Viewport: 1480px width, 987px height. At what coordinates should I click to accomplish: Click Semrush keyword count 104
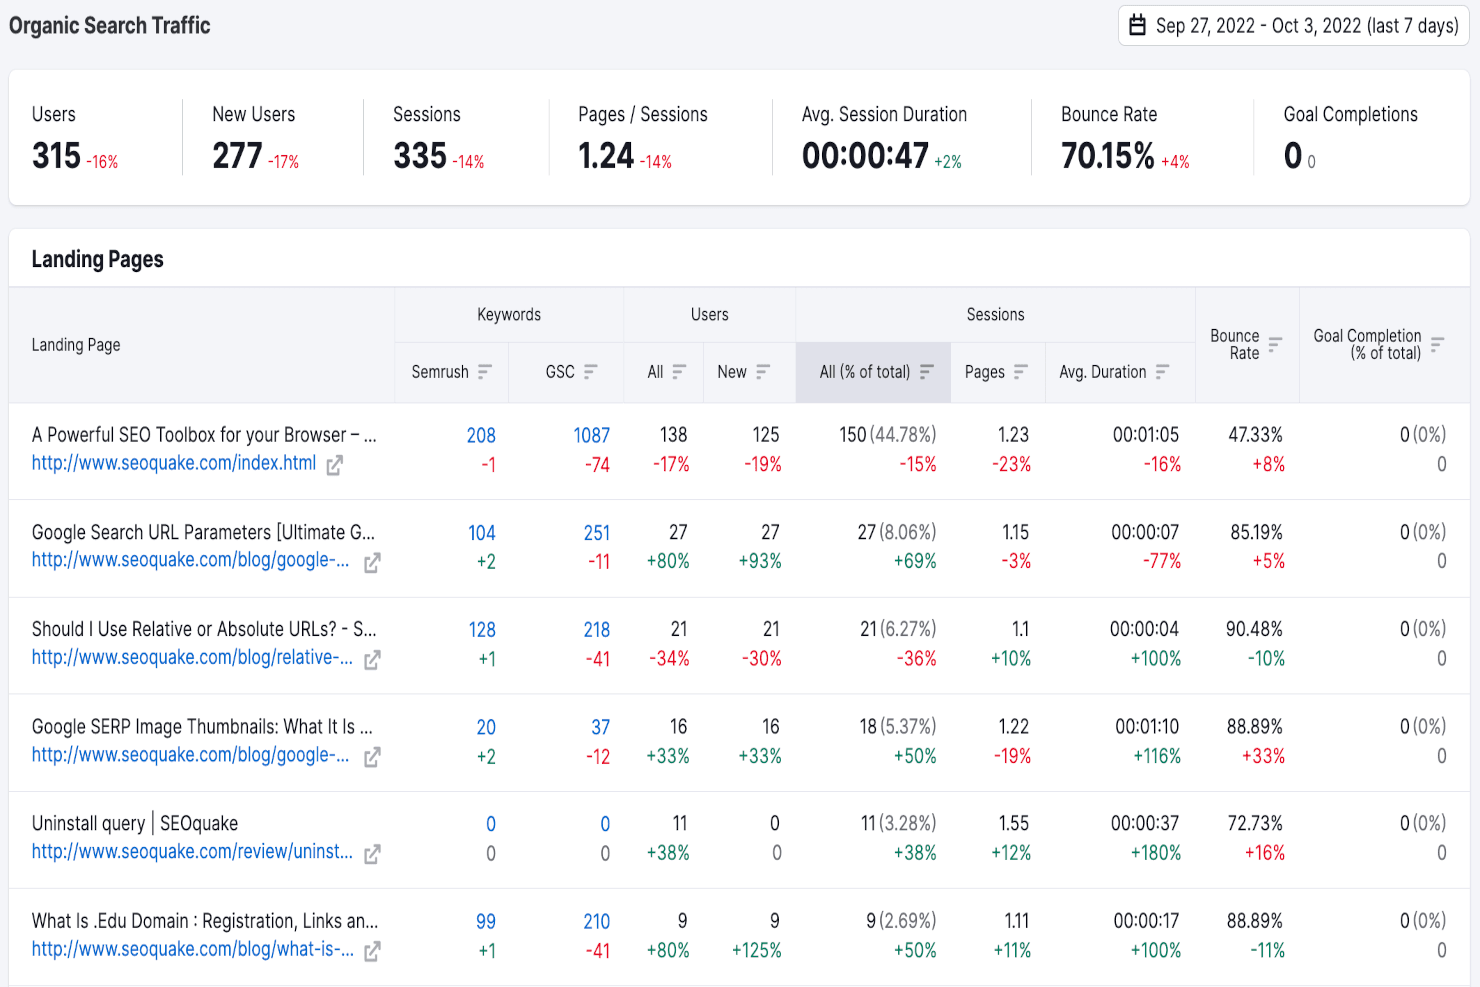(482, 533)
